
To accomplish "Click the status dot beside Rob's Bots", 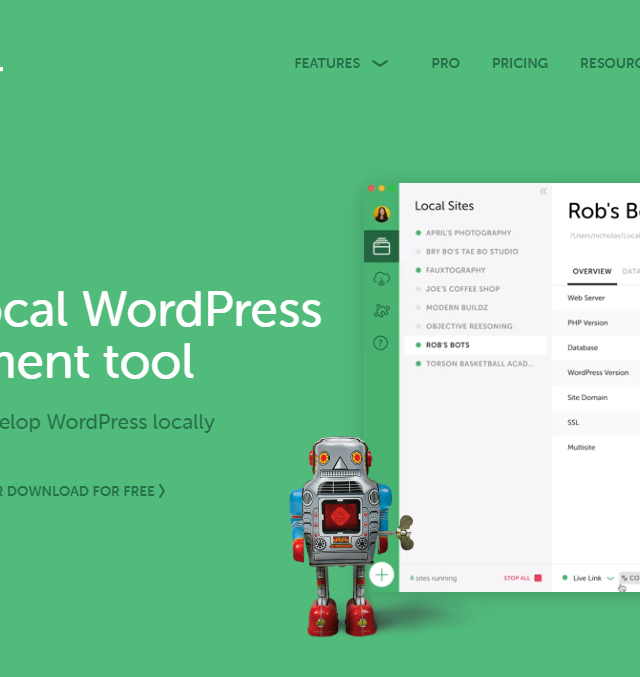I will point(418,345).
